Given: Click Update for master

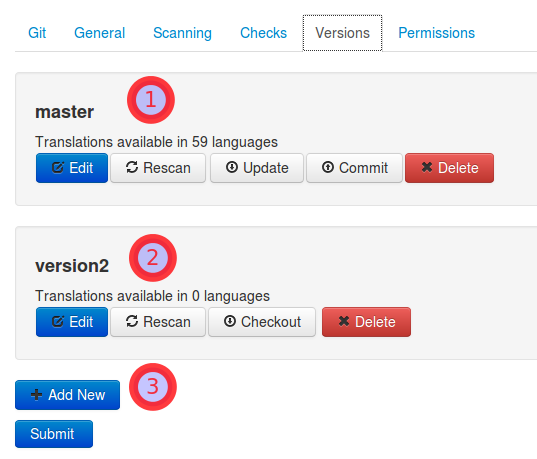Looking at the screenshot, I should click(257, 168).
